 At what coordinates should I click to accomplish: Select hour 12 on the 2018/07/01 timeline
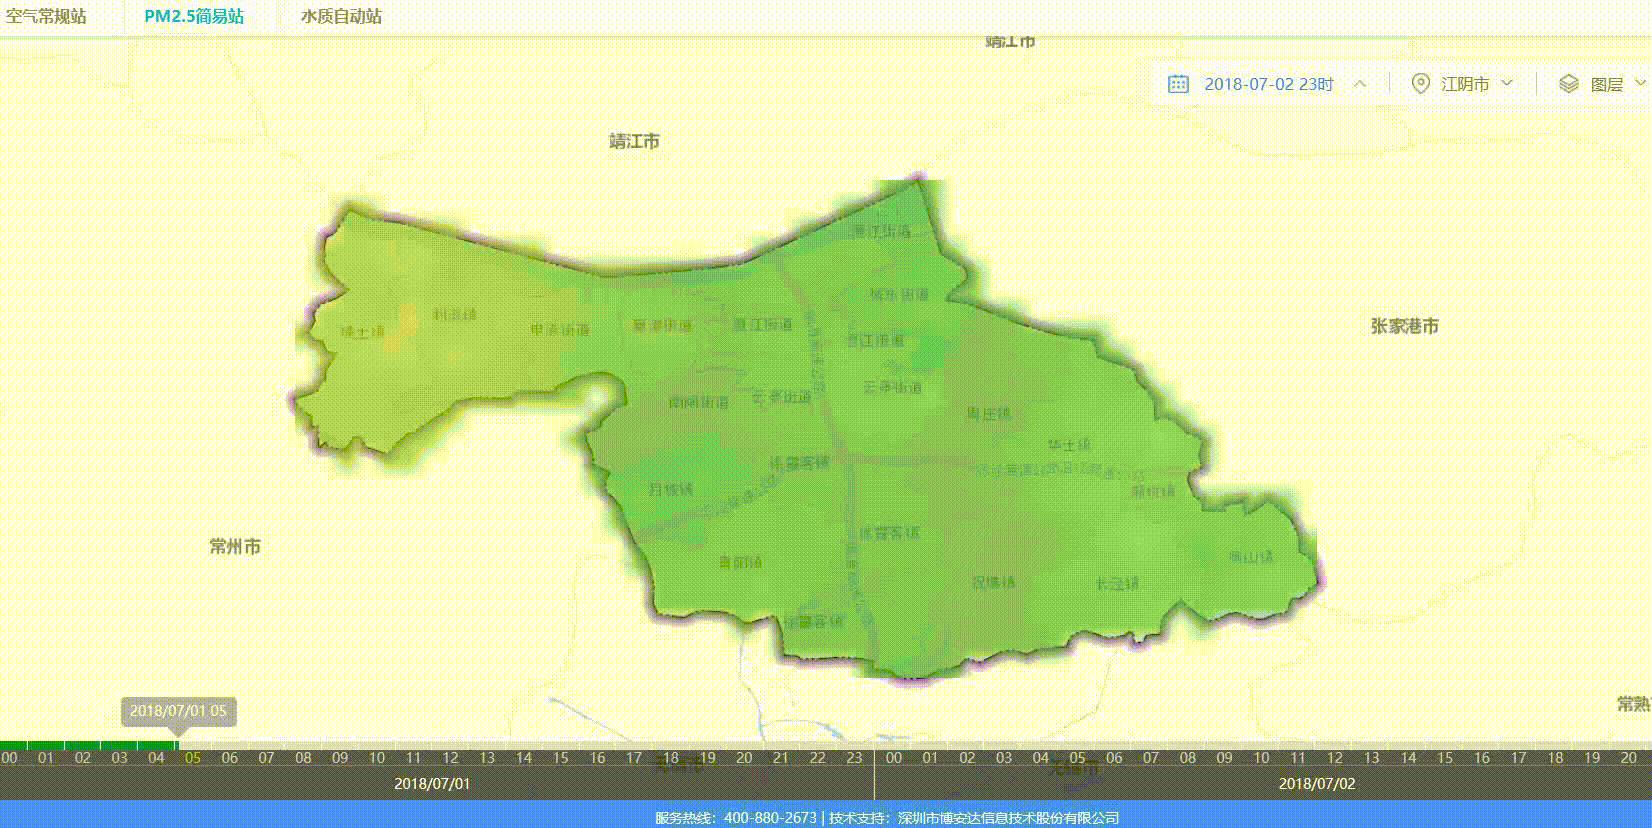click(x=450, y=758)
